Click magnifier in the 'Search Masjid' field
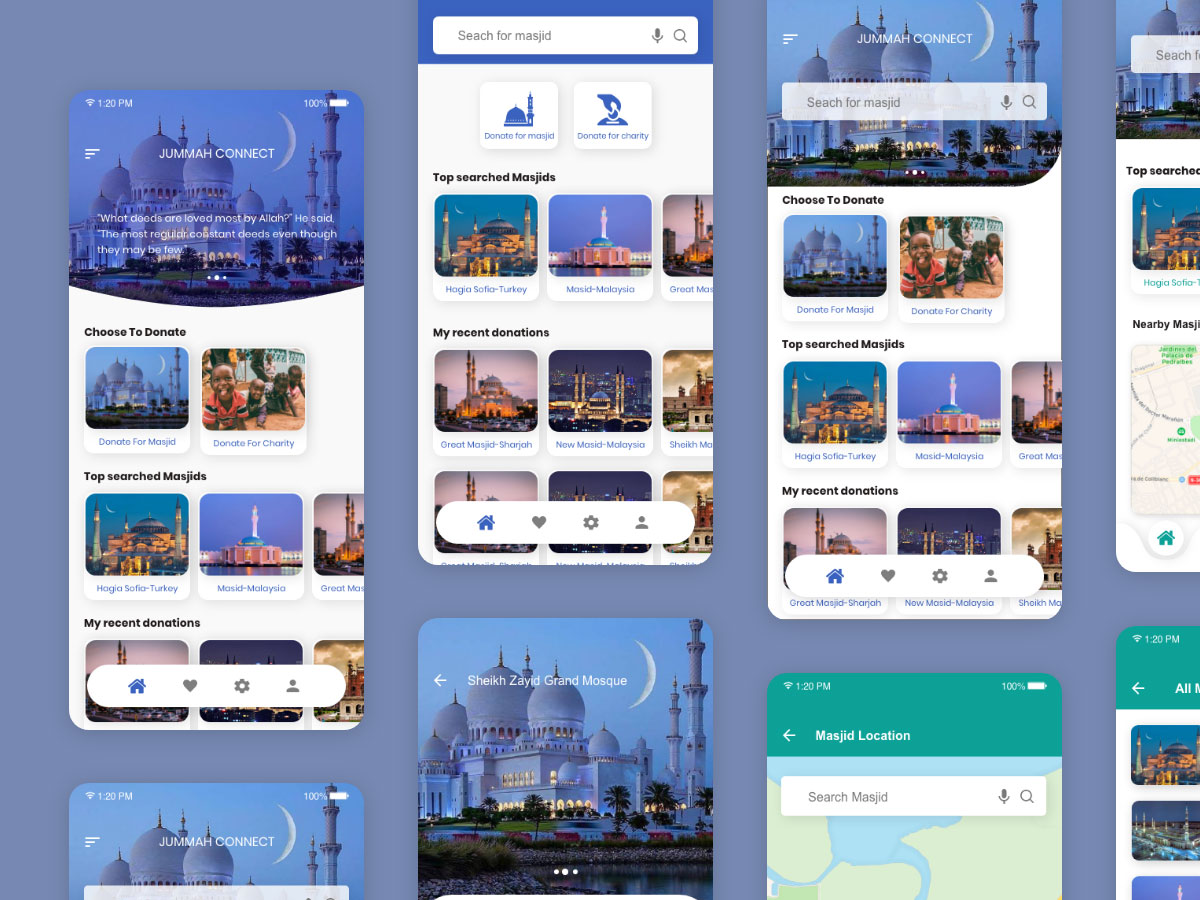Image resolution: width=1200 pixels, height=900 pixels. coord(1027,797)
